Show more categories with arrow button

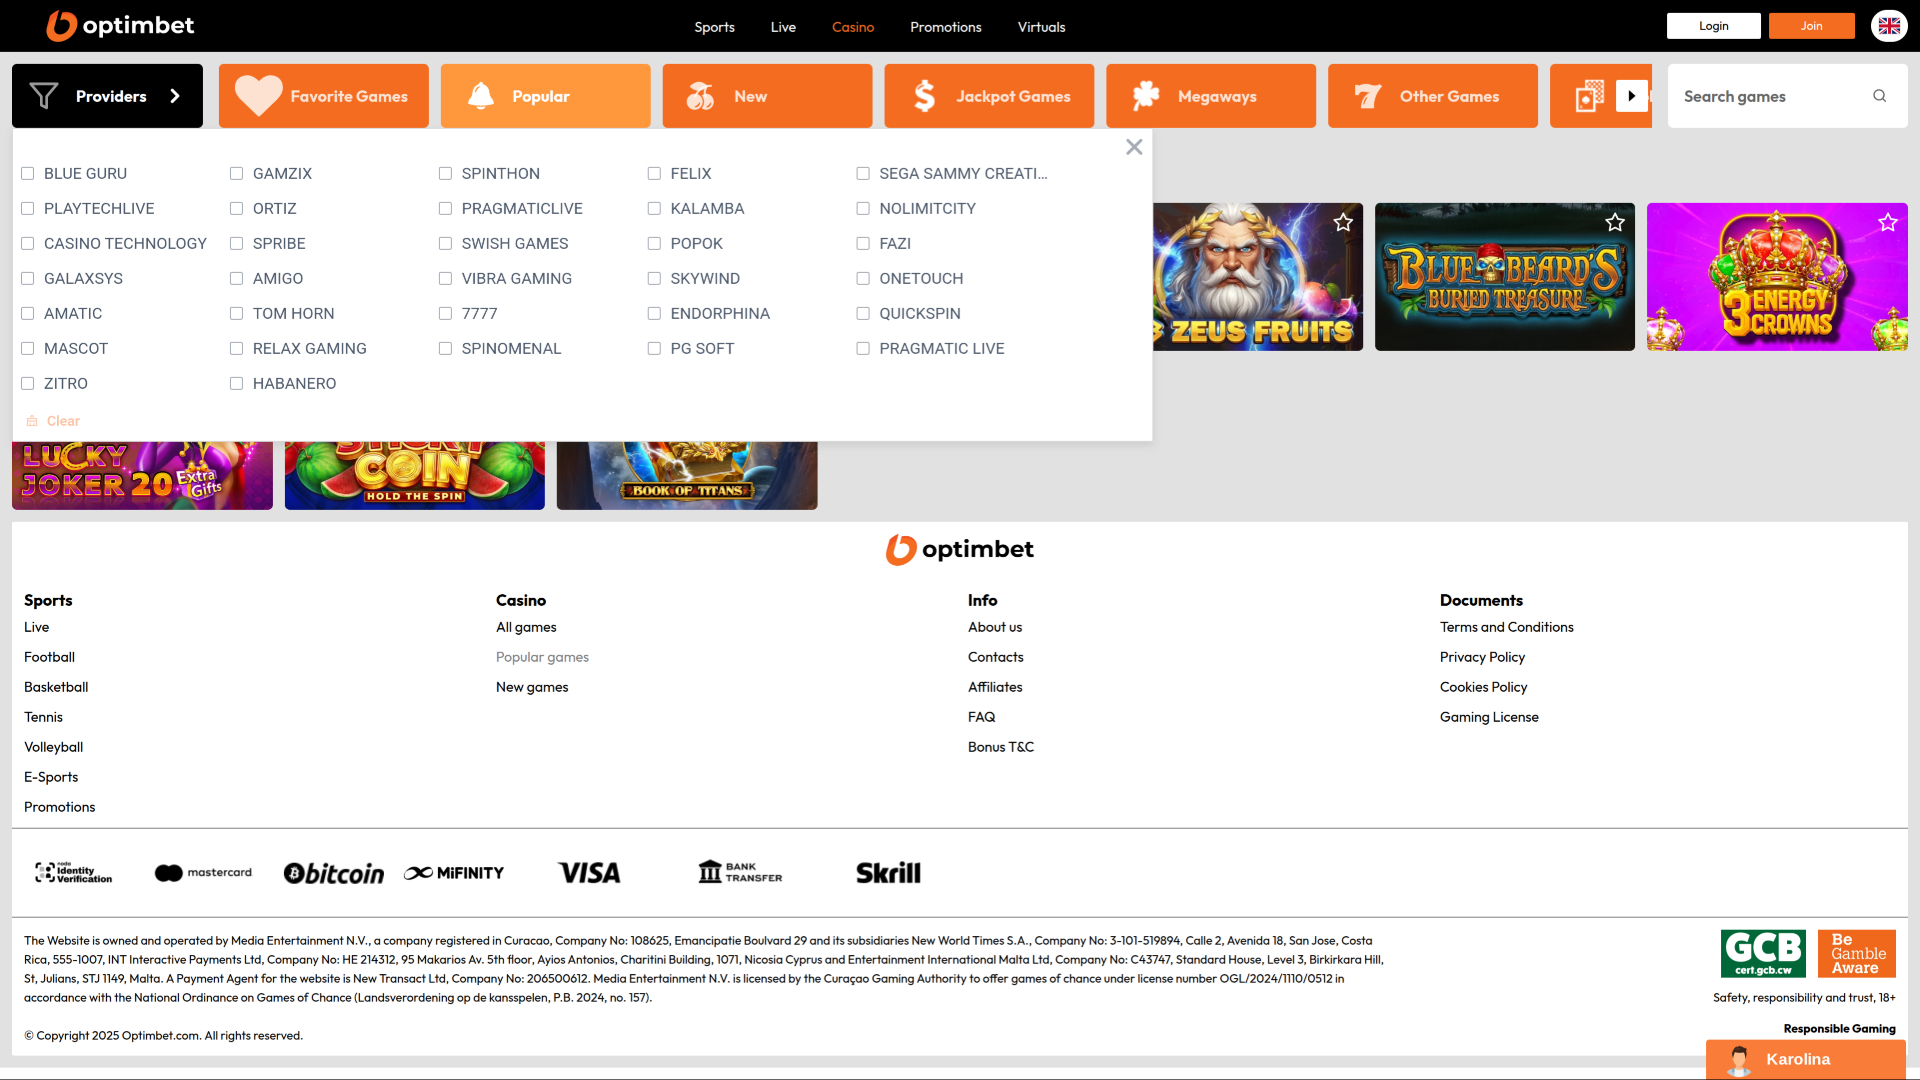pyautogui.click(x=1632, y=96)
